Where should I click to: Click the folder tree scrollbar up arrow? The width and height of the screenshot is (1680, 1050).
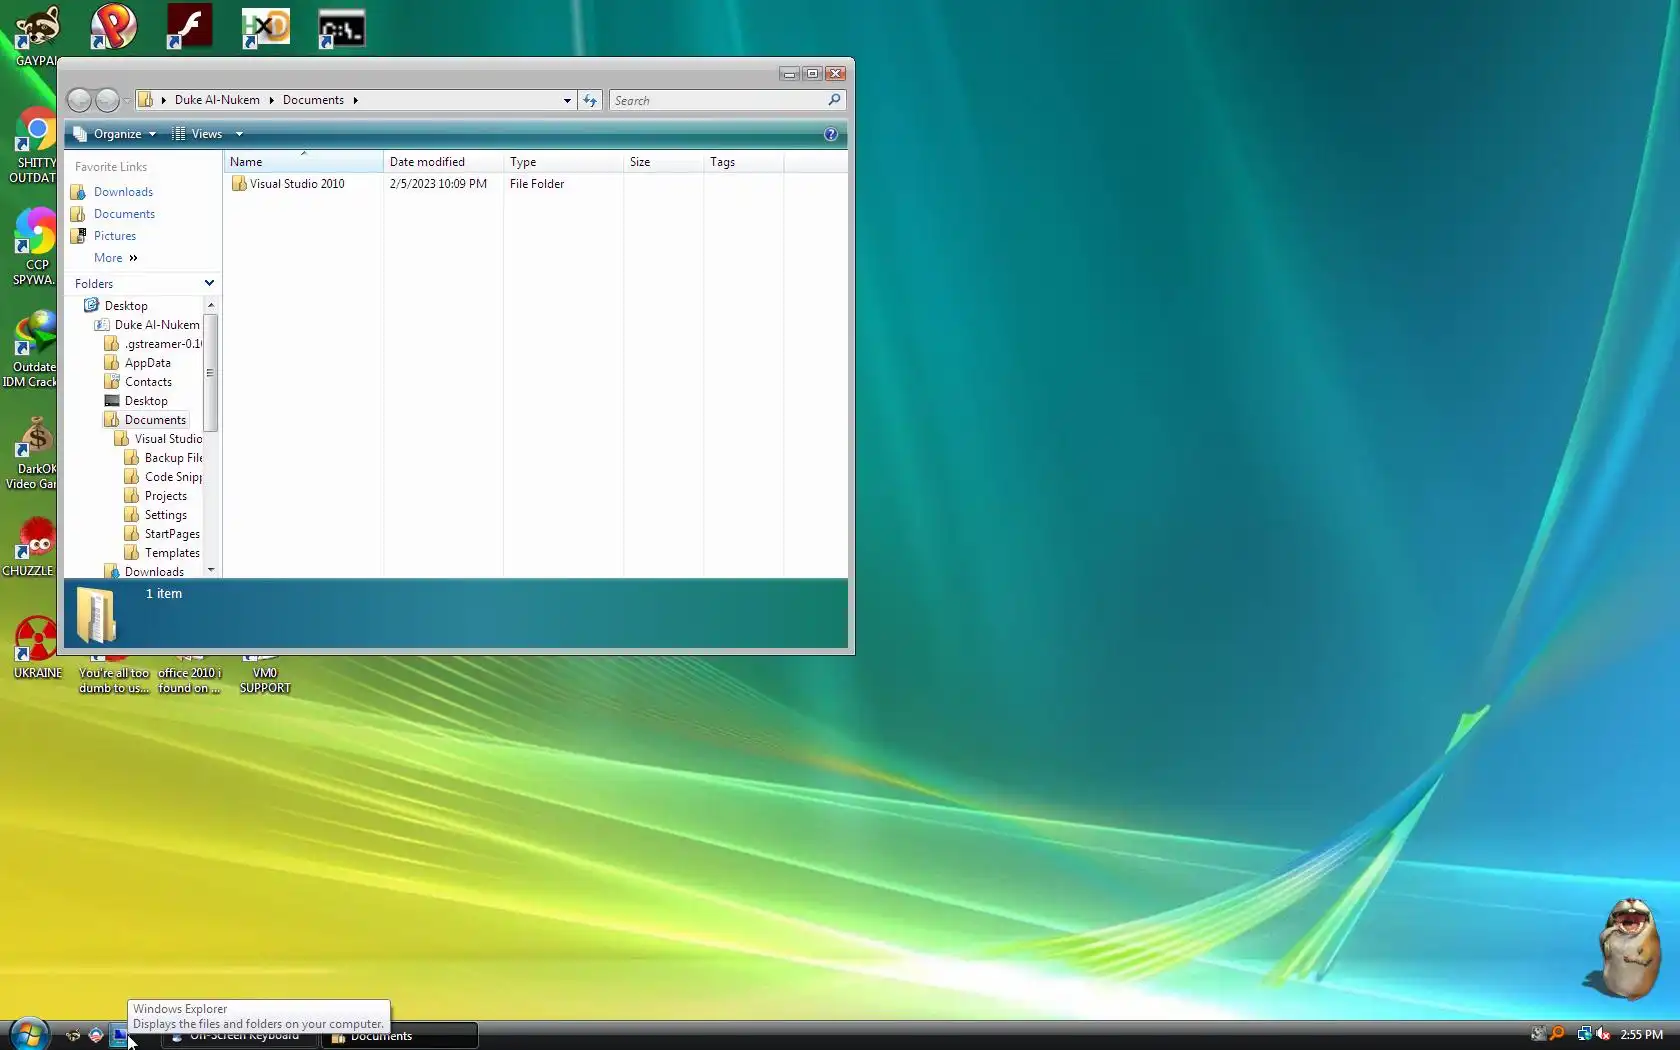(x=211, y=304)
